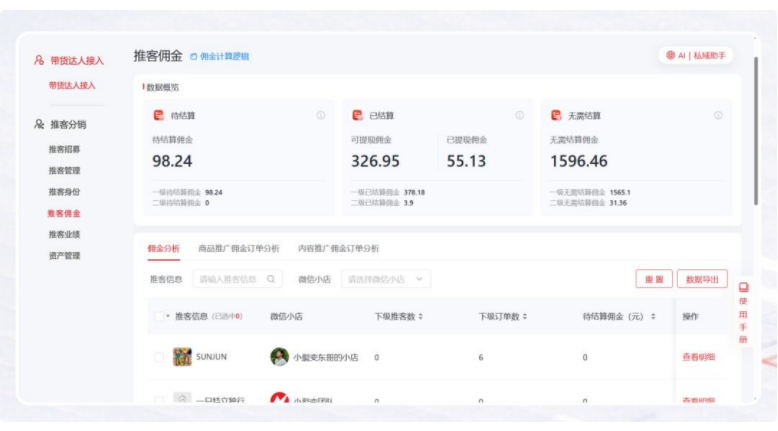Click the search magnifier in 推客信息 field
Image resolution: width=778 pixels, height=431 pixels.
(x=271, y=279)
